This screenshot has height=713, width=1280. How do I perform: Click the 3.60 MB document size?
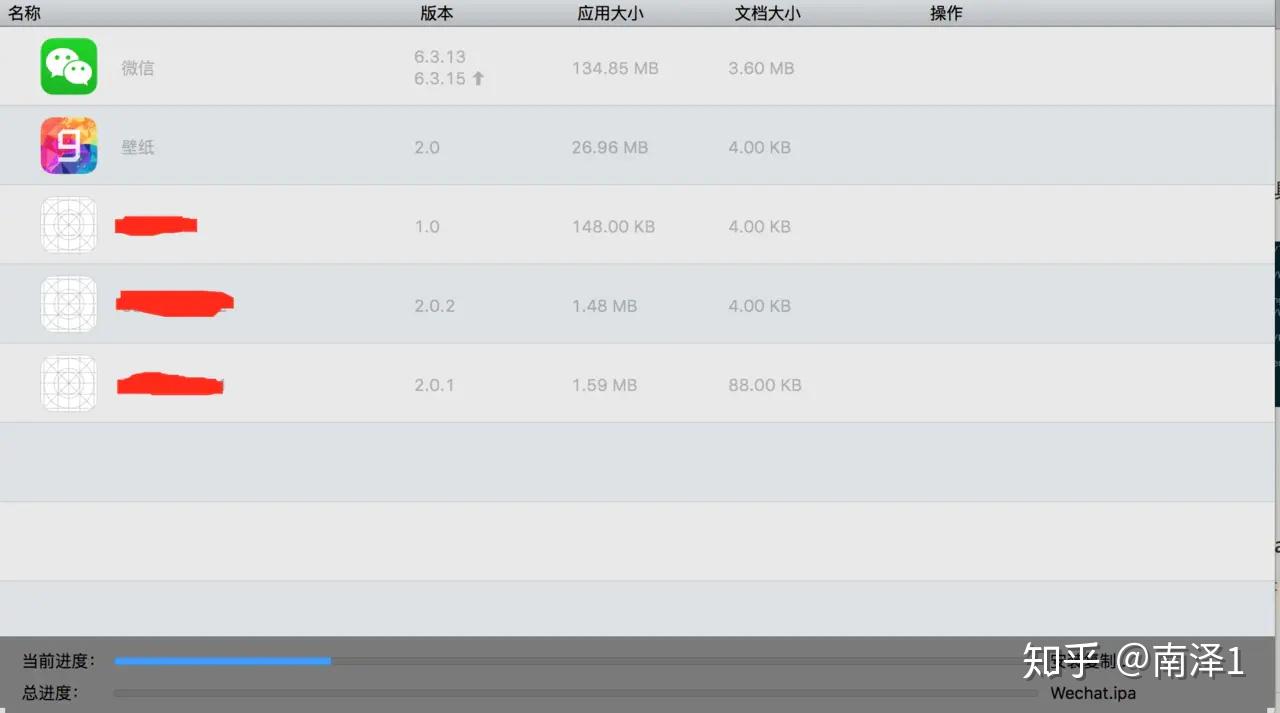[x=761, y=68]
